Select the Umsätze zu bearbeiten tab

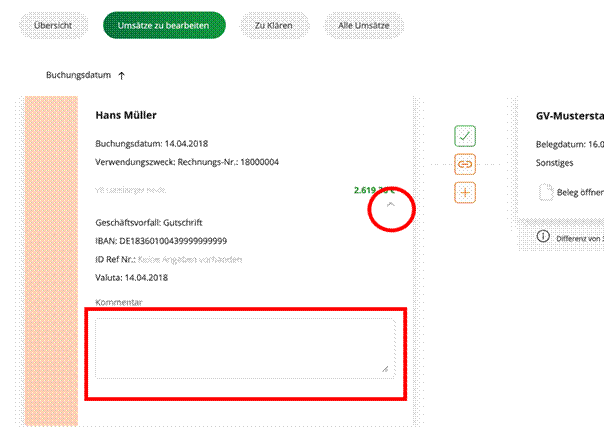click(x=164, y=25)
